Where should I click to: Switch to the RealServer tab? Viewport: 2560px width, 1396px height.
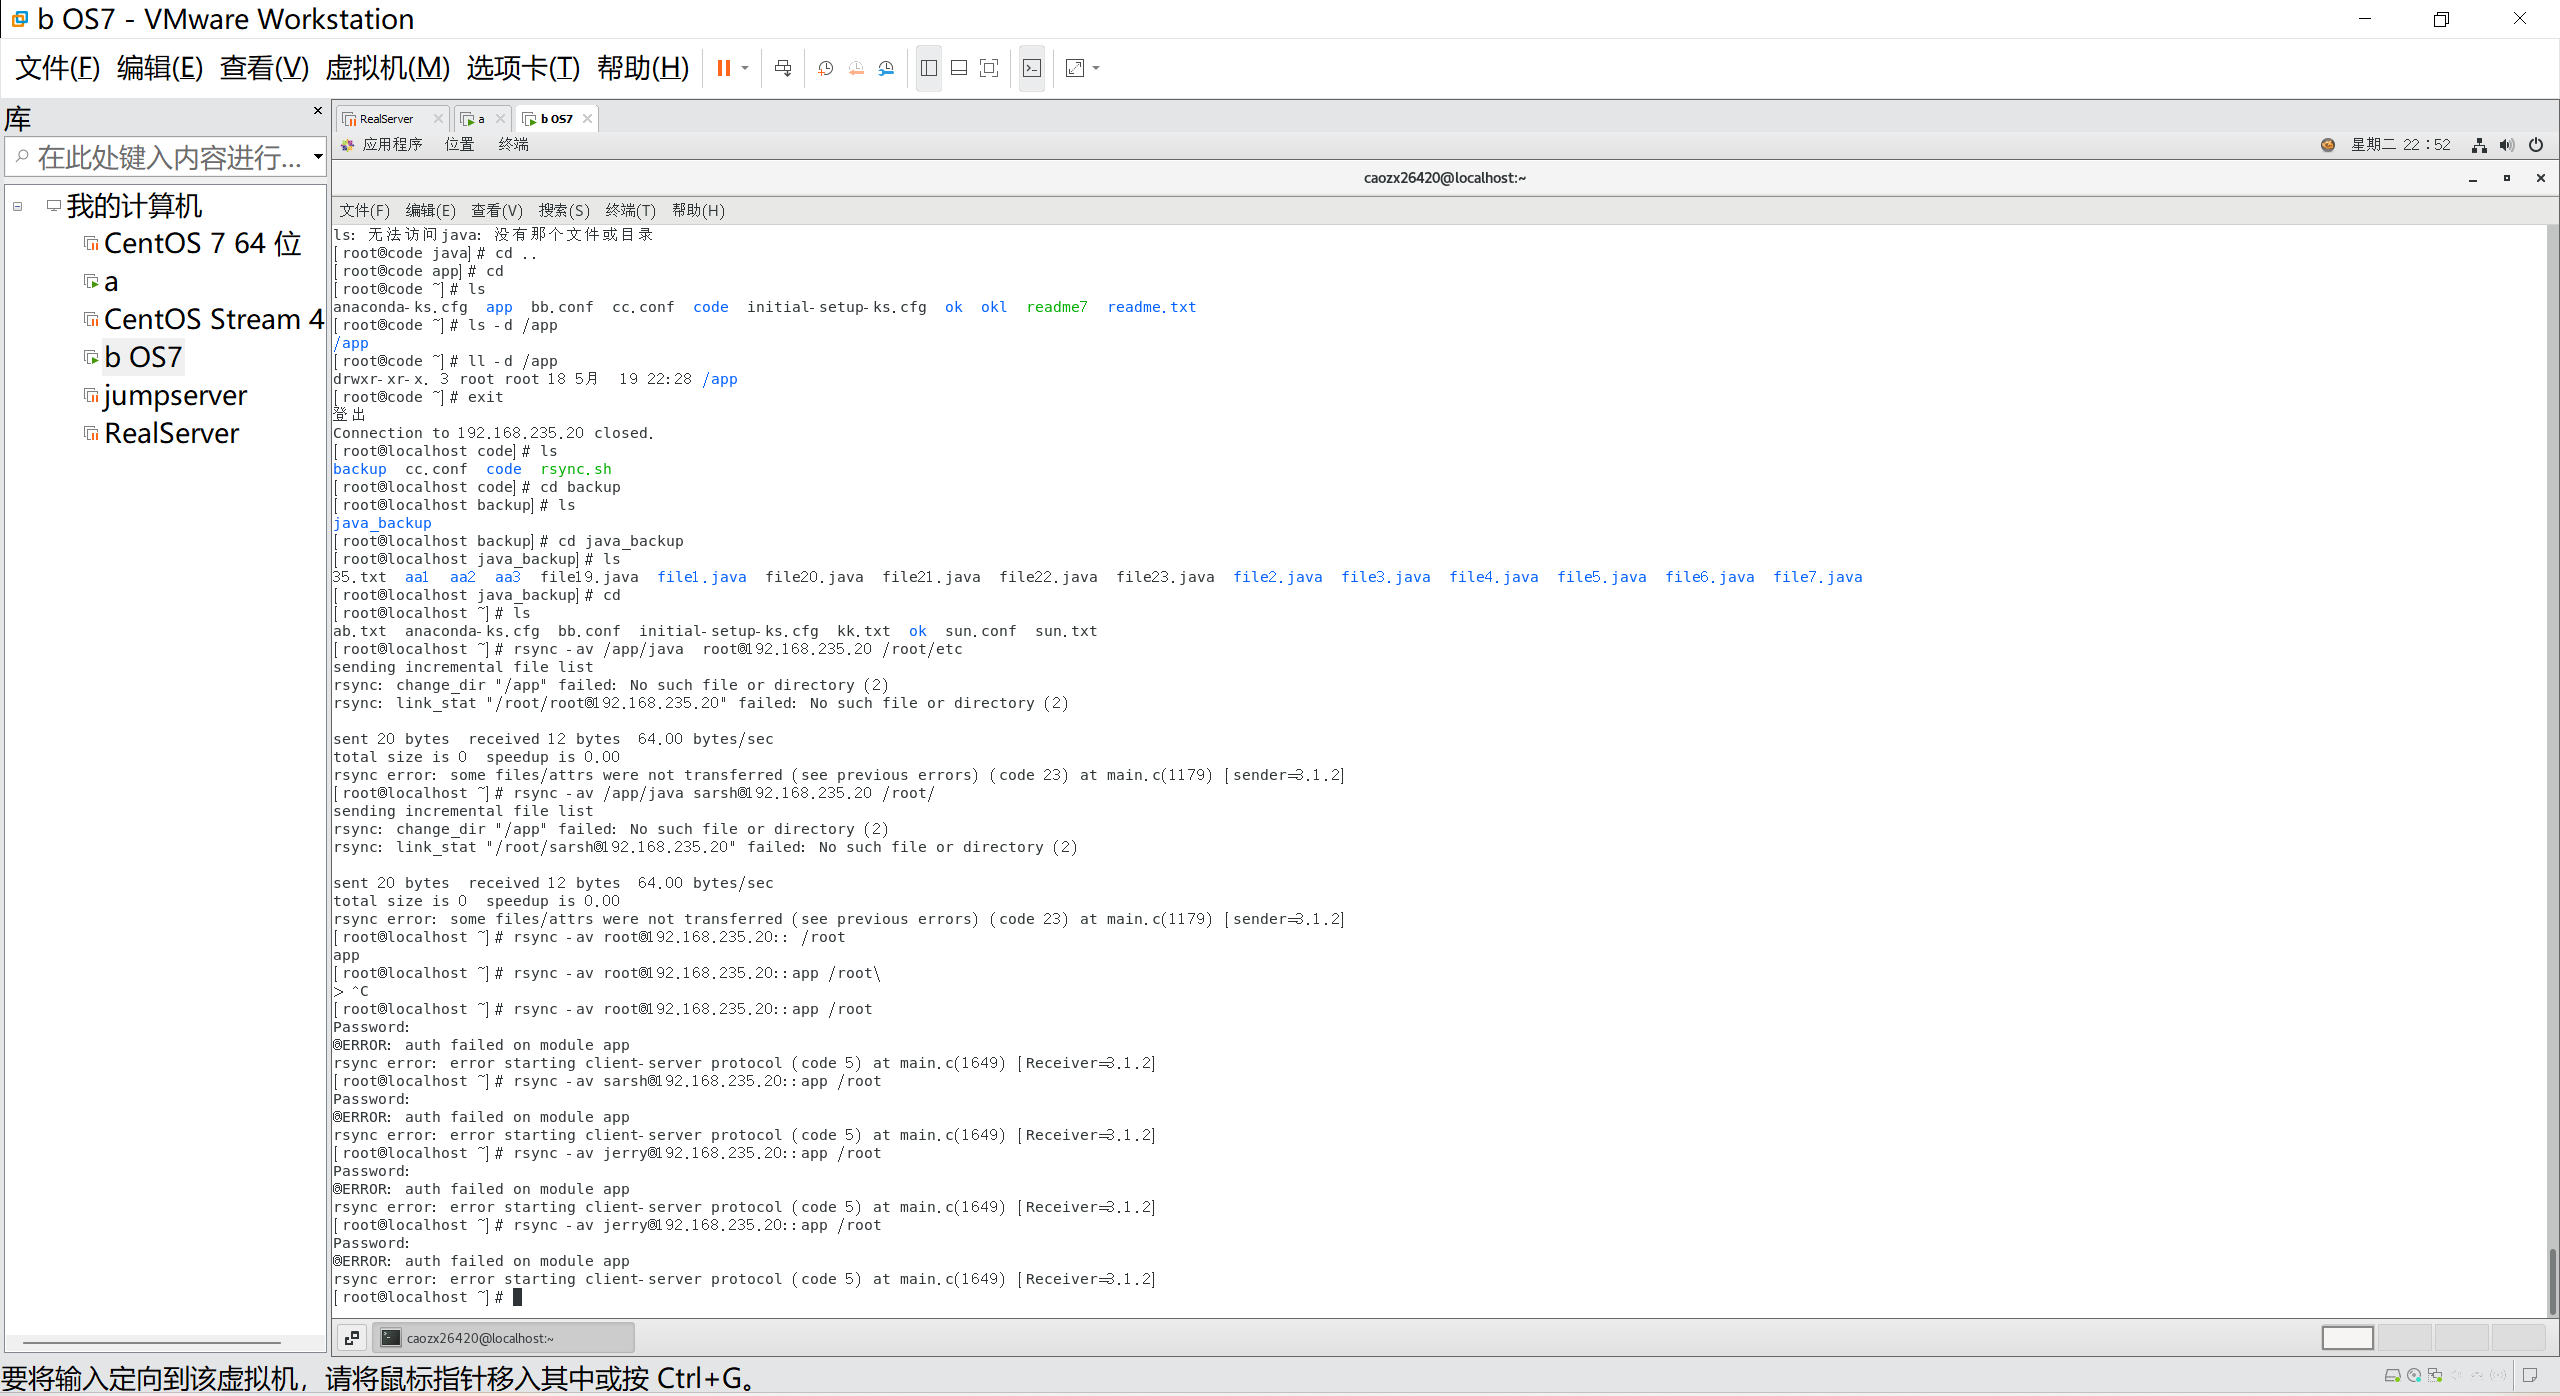pos(386,119)
